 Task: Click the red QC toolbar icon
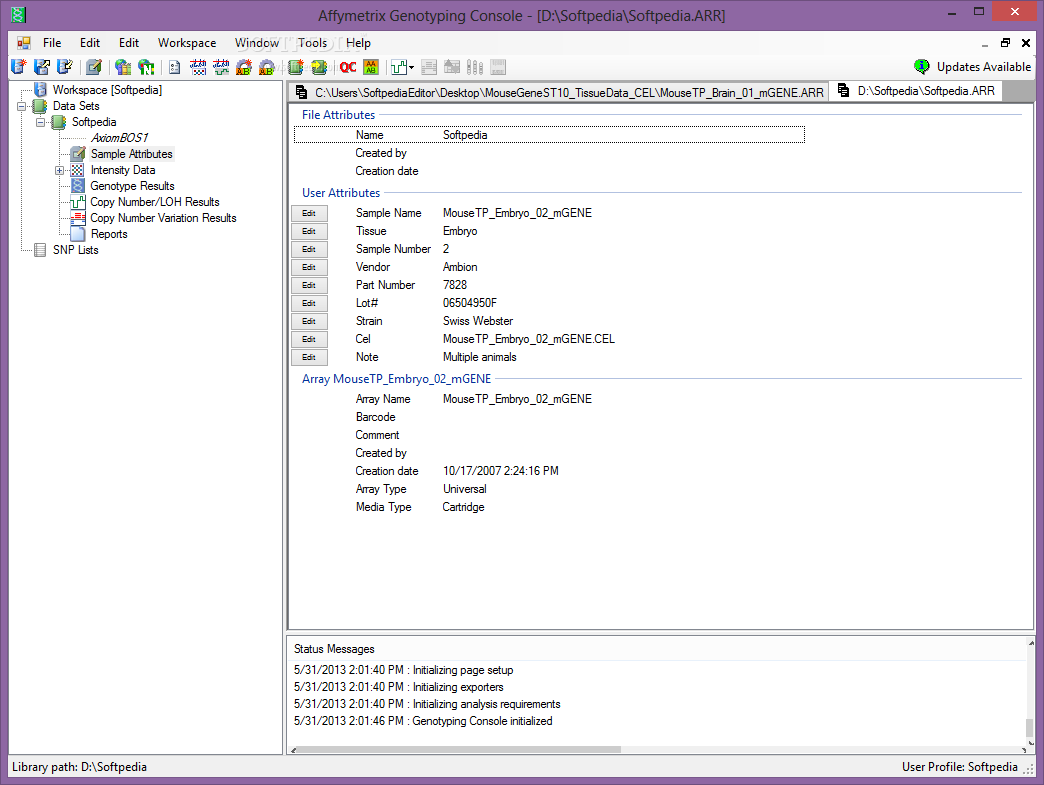(x=348, y=67)
